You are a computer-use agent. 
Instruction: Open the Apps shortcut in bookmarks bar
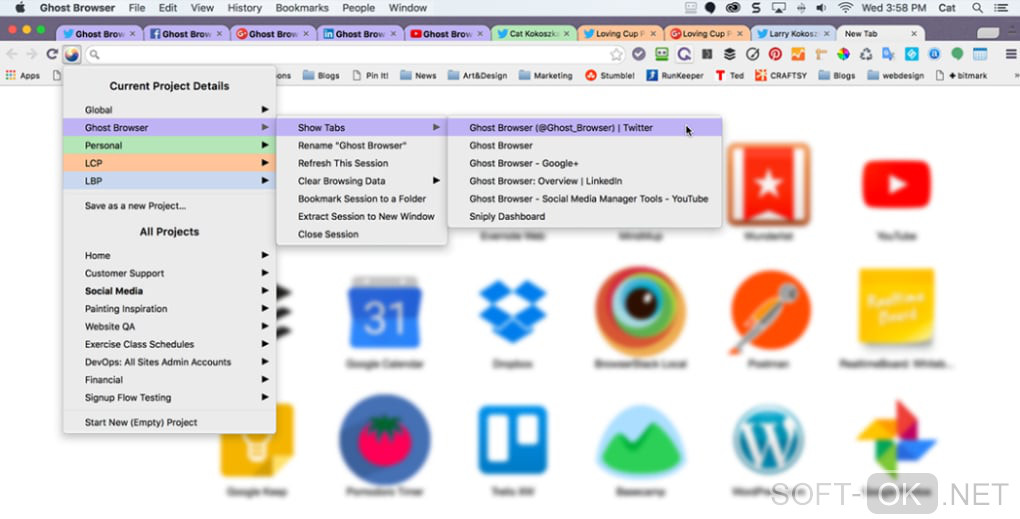(x=23, y=75)
